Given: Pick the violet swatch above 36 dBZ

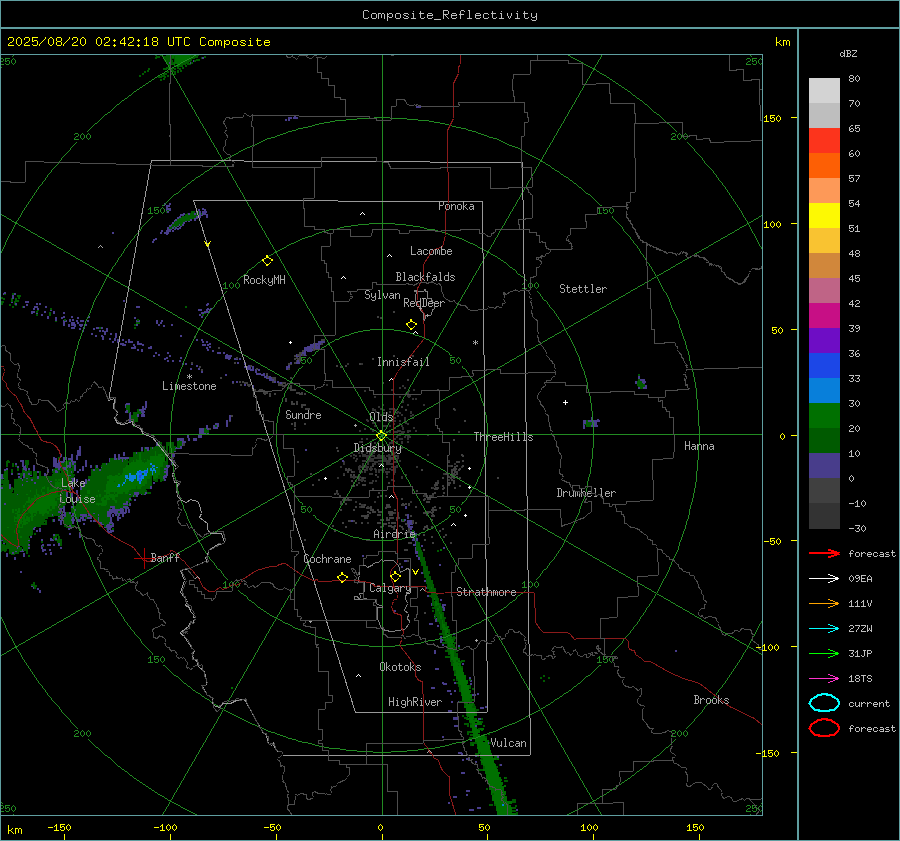Looking at the screenshot, I should [824, 340].
